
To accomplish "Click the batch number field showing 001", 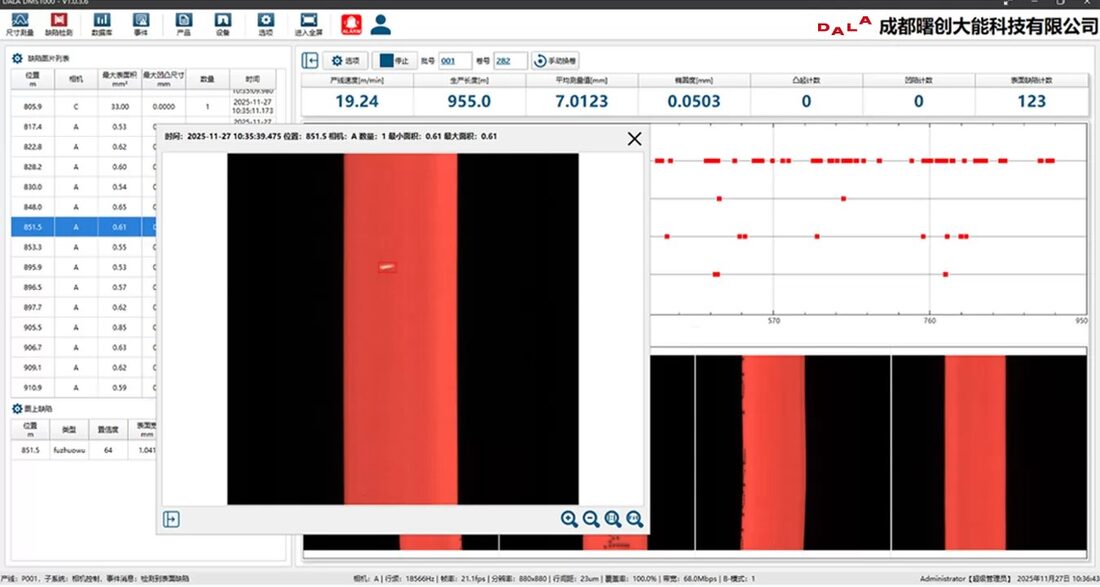I will pos(455,61).
